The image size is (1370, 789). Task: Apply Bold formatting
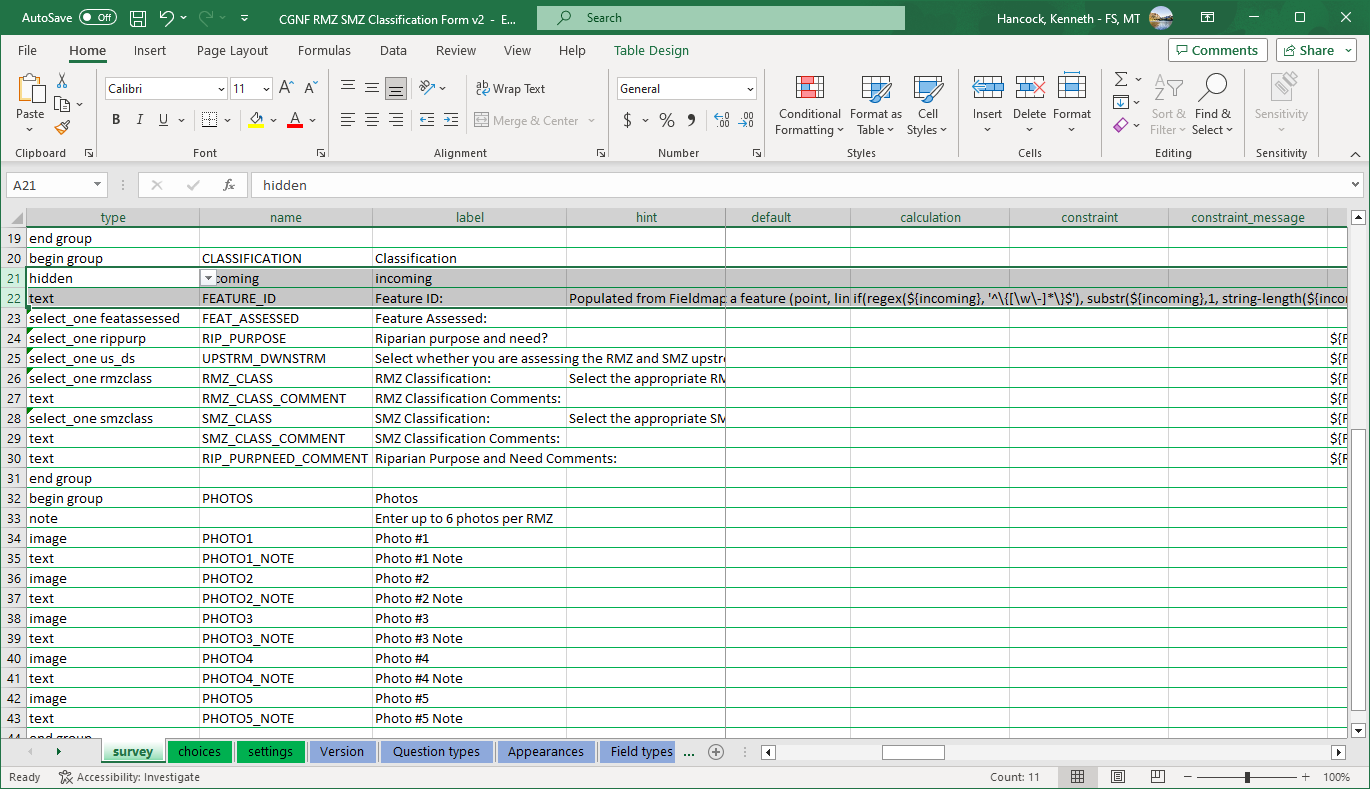point(116,120)
